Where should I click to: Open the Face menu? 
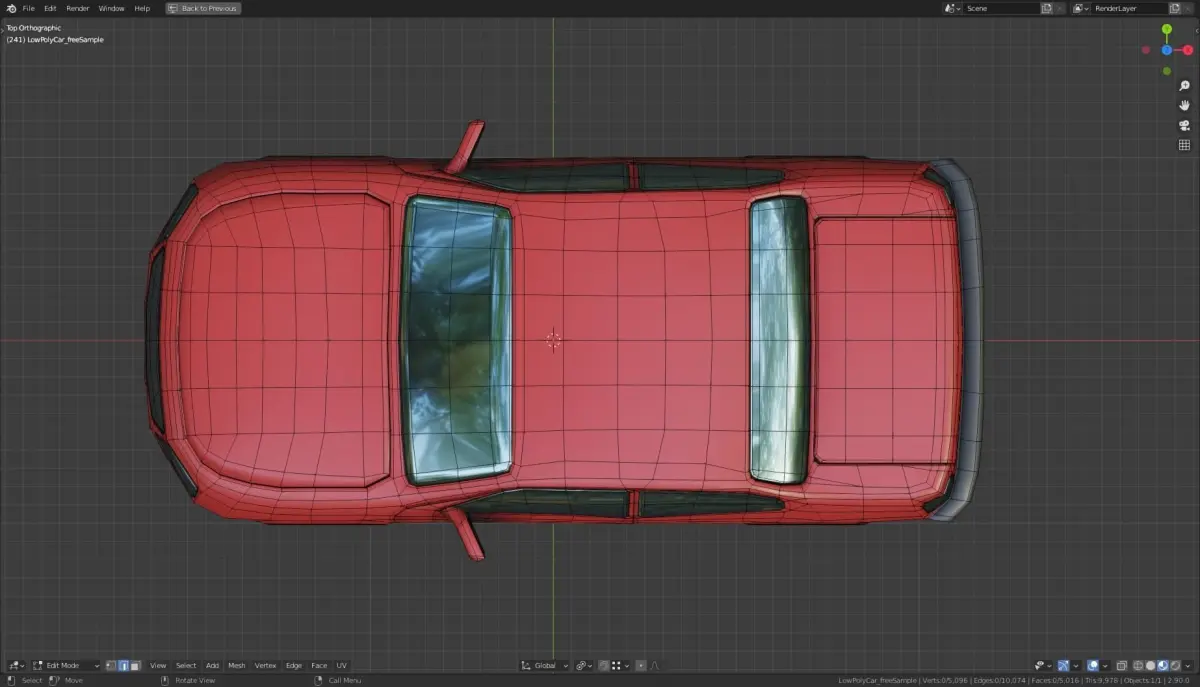pyautogui.click(x=319, y=665)
